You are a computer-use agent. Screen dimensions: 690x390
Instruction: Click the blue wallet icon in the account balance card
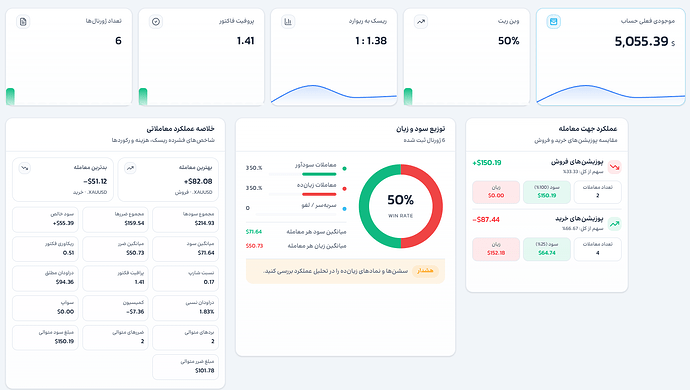coord(554,22)
